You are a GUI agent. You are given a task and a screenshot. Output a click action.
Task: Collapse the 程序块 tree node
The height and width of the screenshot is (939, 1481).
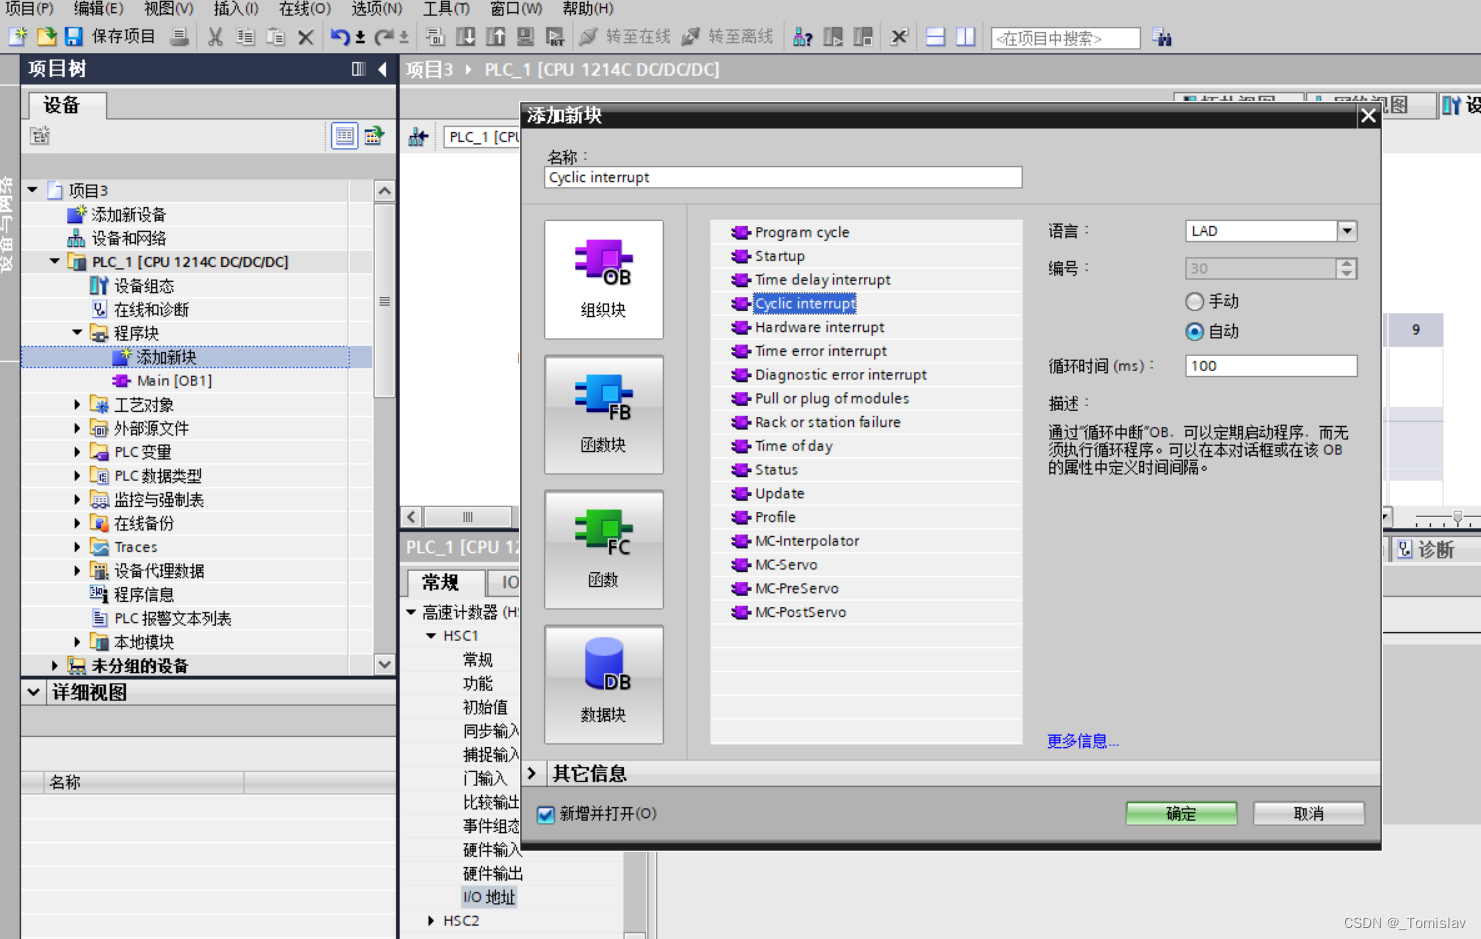pos(77,332)
